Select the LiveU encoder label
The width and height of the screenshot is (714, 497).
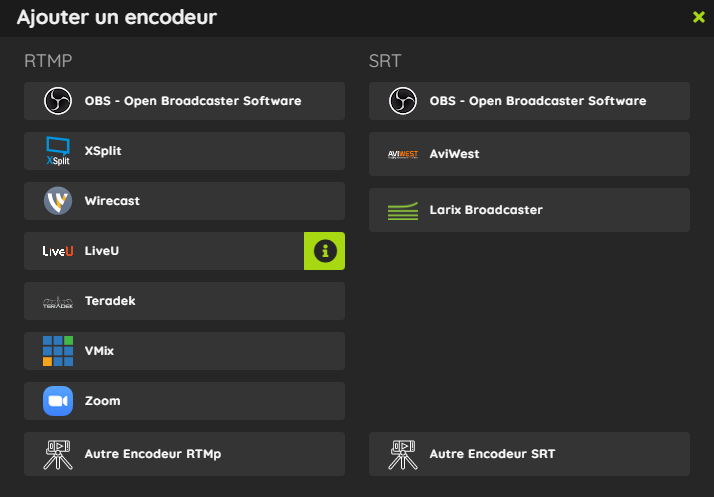102,251
